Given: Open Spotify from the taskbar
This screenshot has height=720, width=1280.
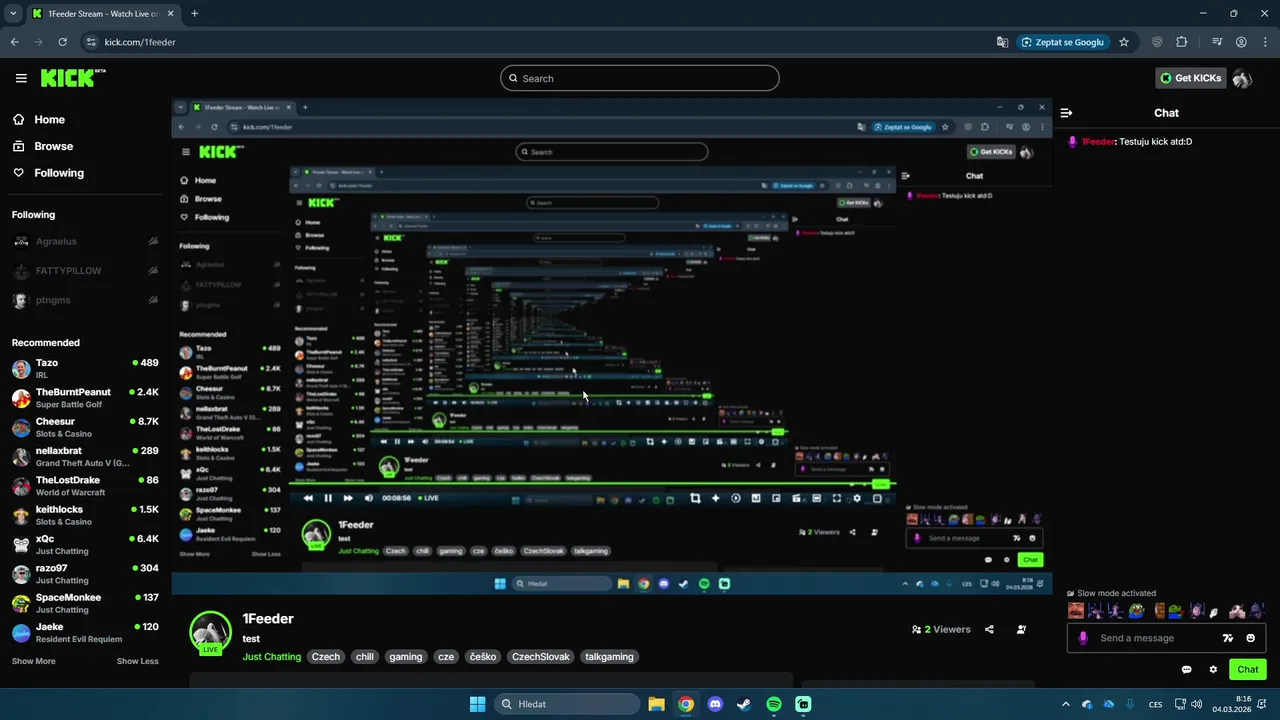Looking at the screenshot, I should pos(774,704).
